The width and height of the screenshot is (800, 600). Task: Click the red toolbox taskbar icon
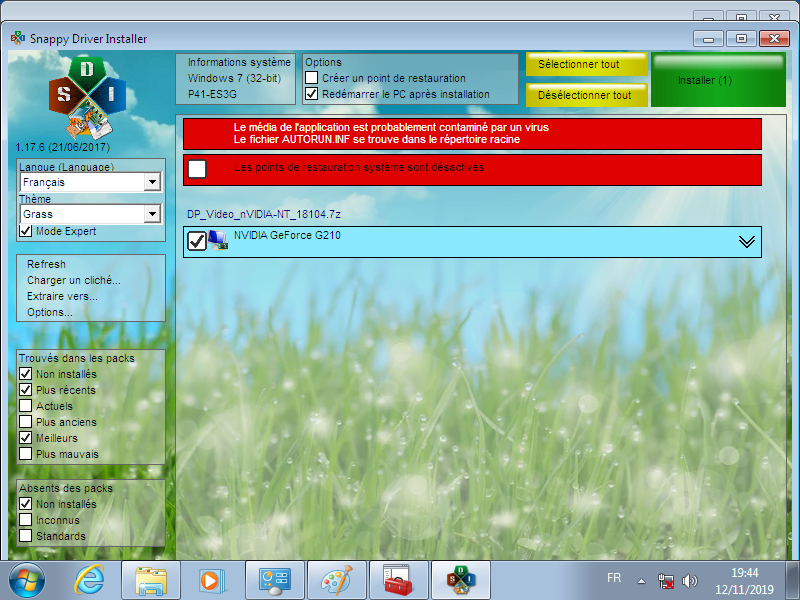click(x=398, y=579)
